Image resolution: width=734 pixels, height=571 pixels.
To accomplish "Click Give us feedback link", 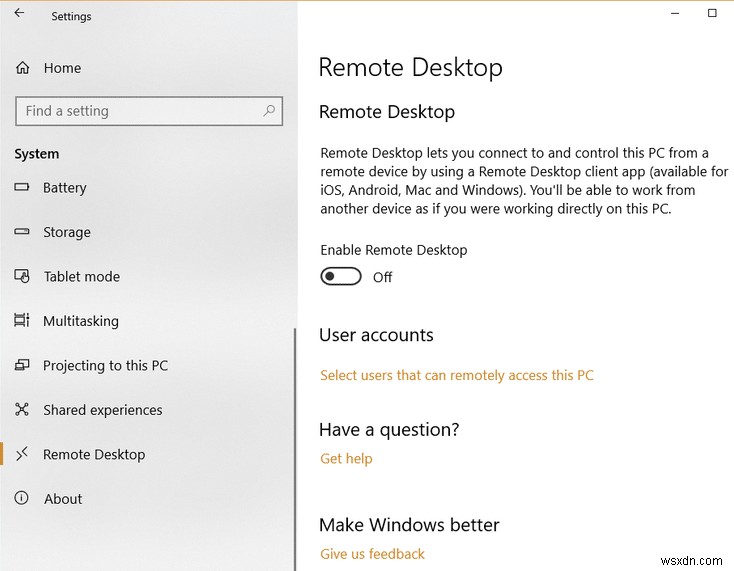I will tap(373, 554).
